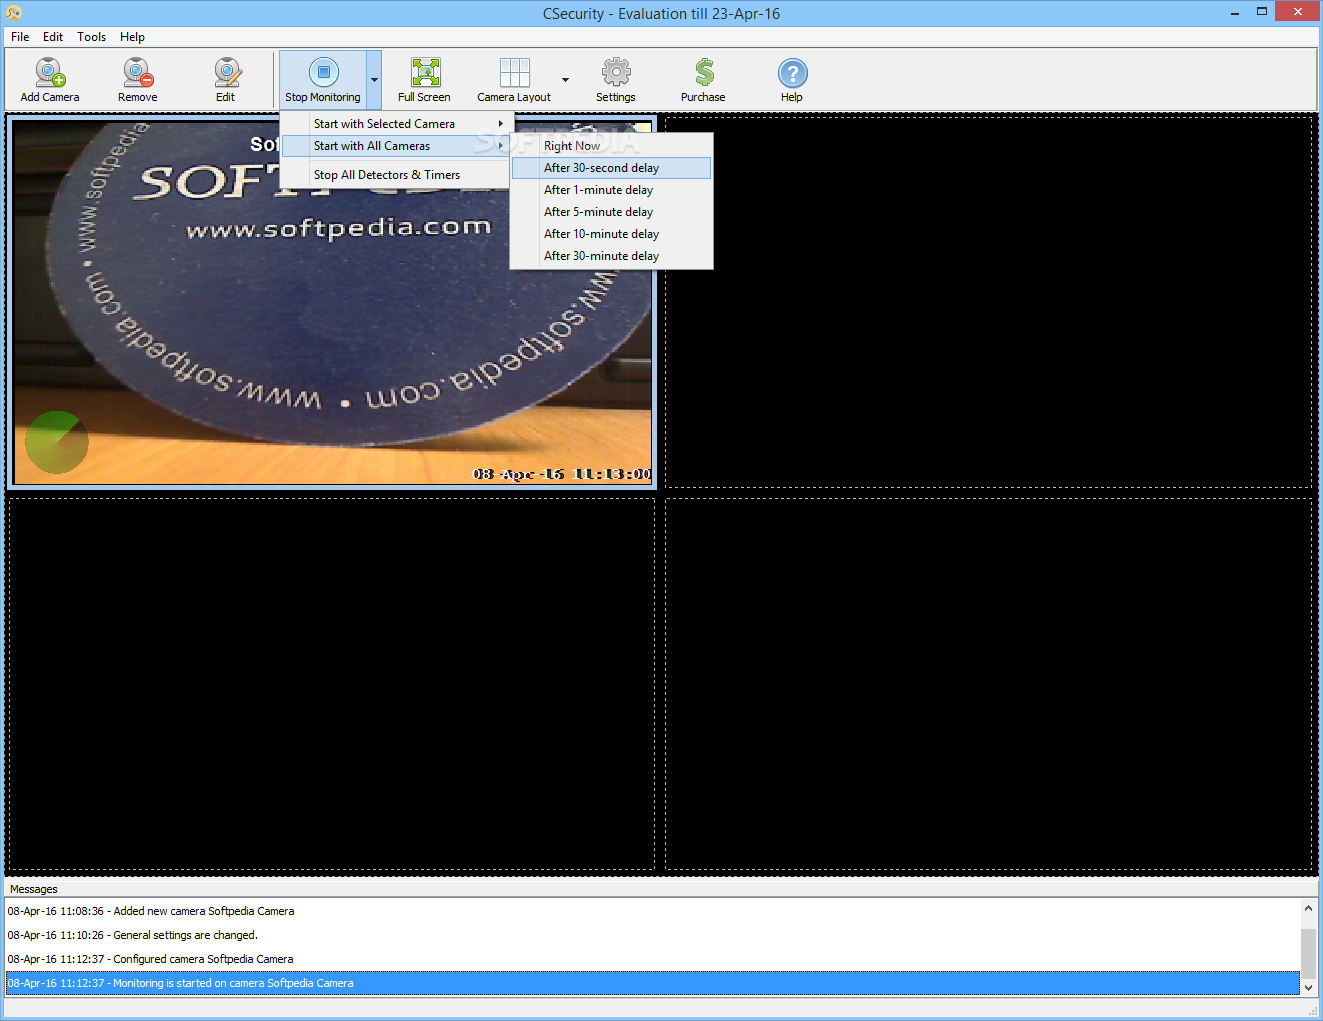
Task: Open the Help menu in menu bar
Action: (132, 37)
